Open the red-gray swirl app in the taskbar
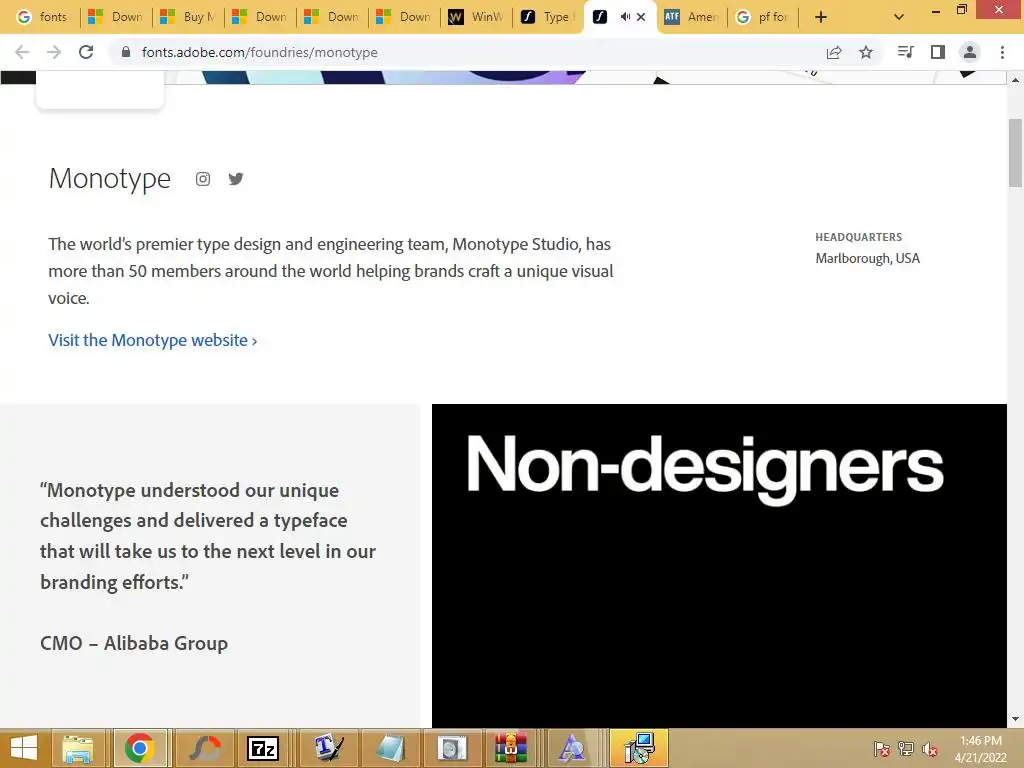Image resolution: width=1024 pixels, height=768 pixels. 204,748
